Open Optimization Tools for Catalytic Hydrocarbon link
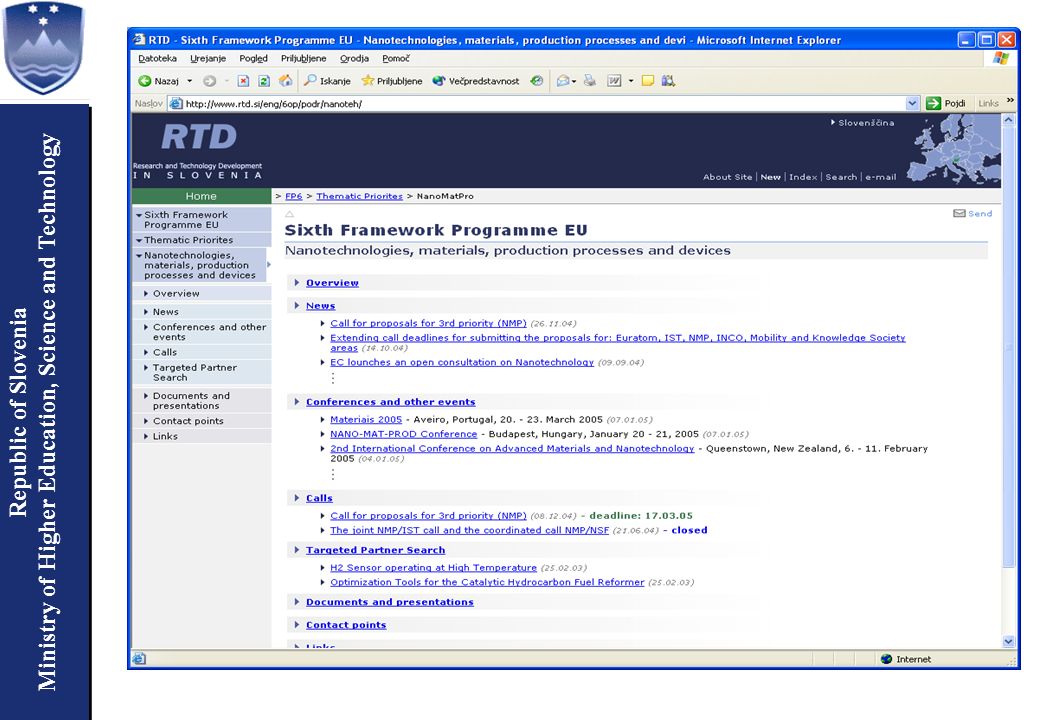The width and height of the screenshot is (1040, 720). [x=487, y=583]
